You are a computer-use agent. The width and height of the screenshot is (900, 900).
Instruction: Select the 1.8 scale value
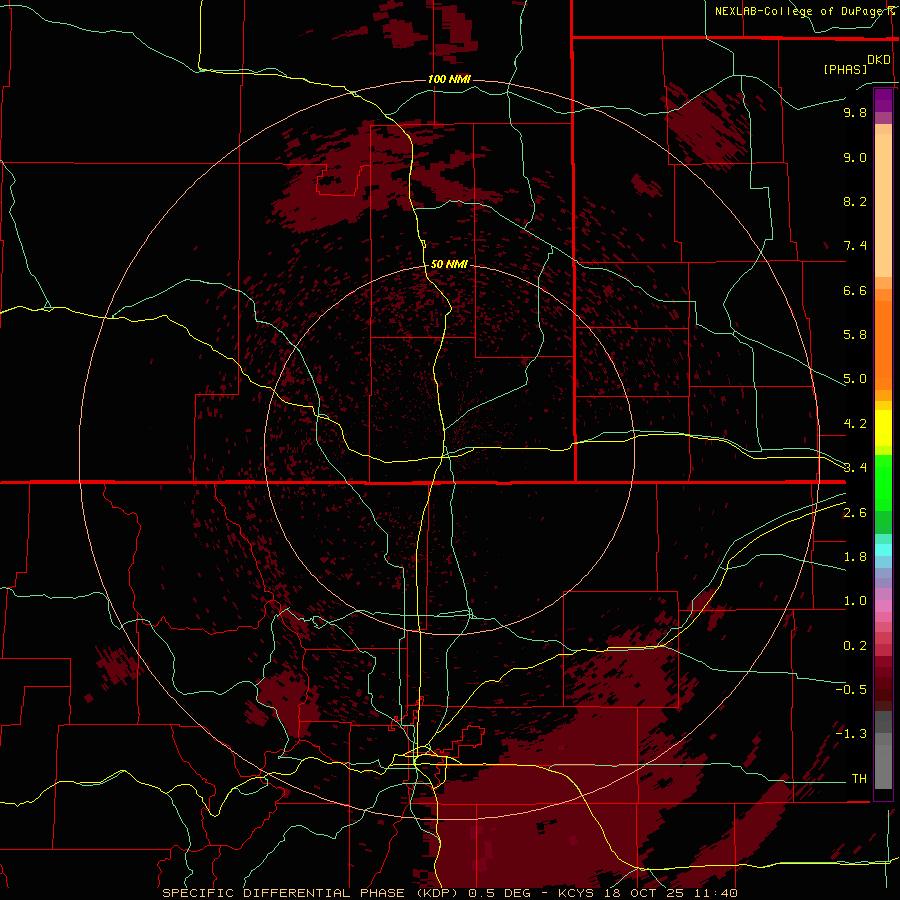pyautogui.click(x=855, y=557)
